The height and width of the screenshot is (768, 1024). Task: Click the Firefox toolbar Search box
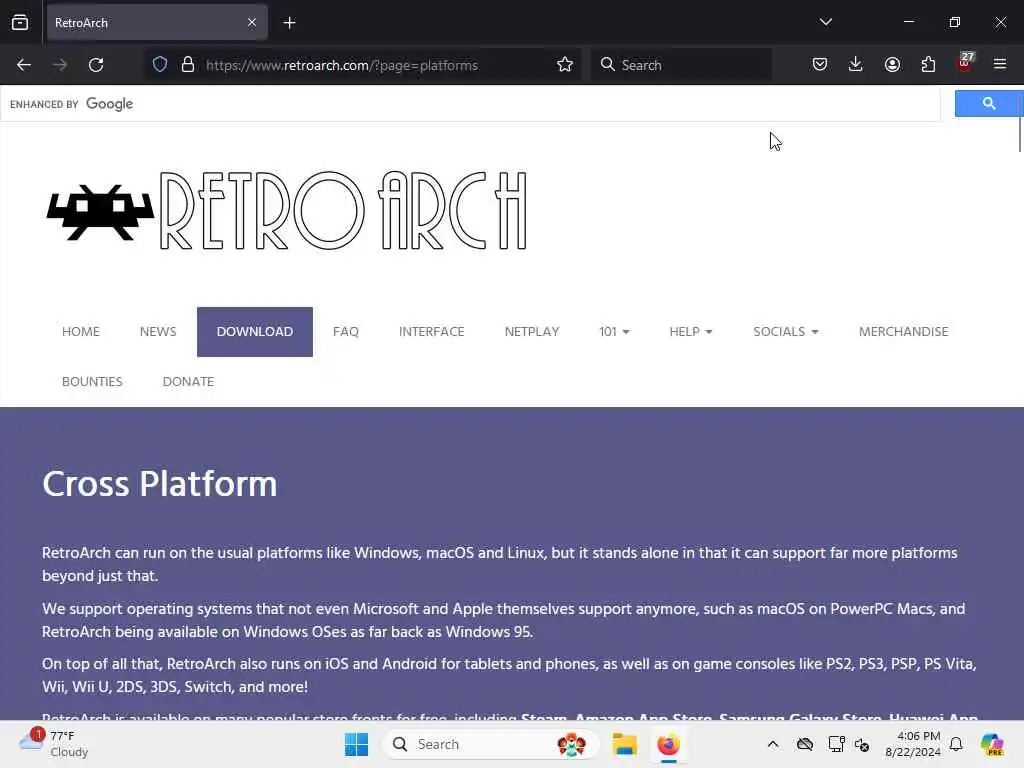(x=681, y=65)
